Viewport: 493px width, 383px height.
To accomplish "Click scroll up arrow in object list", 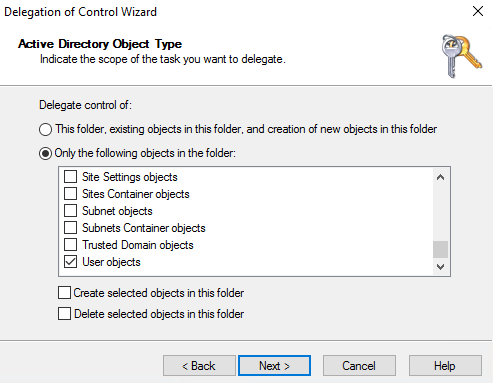I will click(440, 177).
